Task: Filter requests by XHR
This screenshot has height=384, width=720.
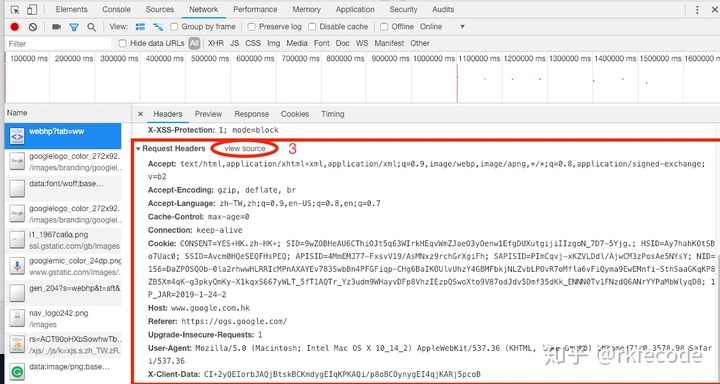Action: [216, 44]
